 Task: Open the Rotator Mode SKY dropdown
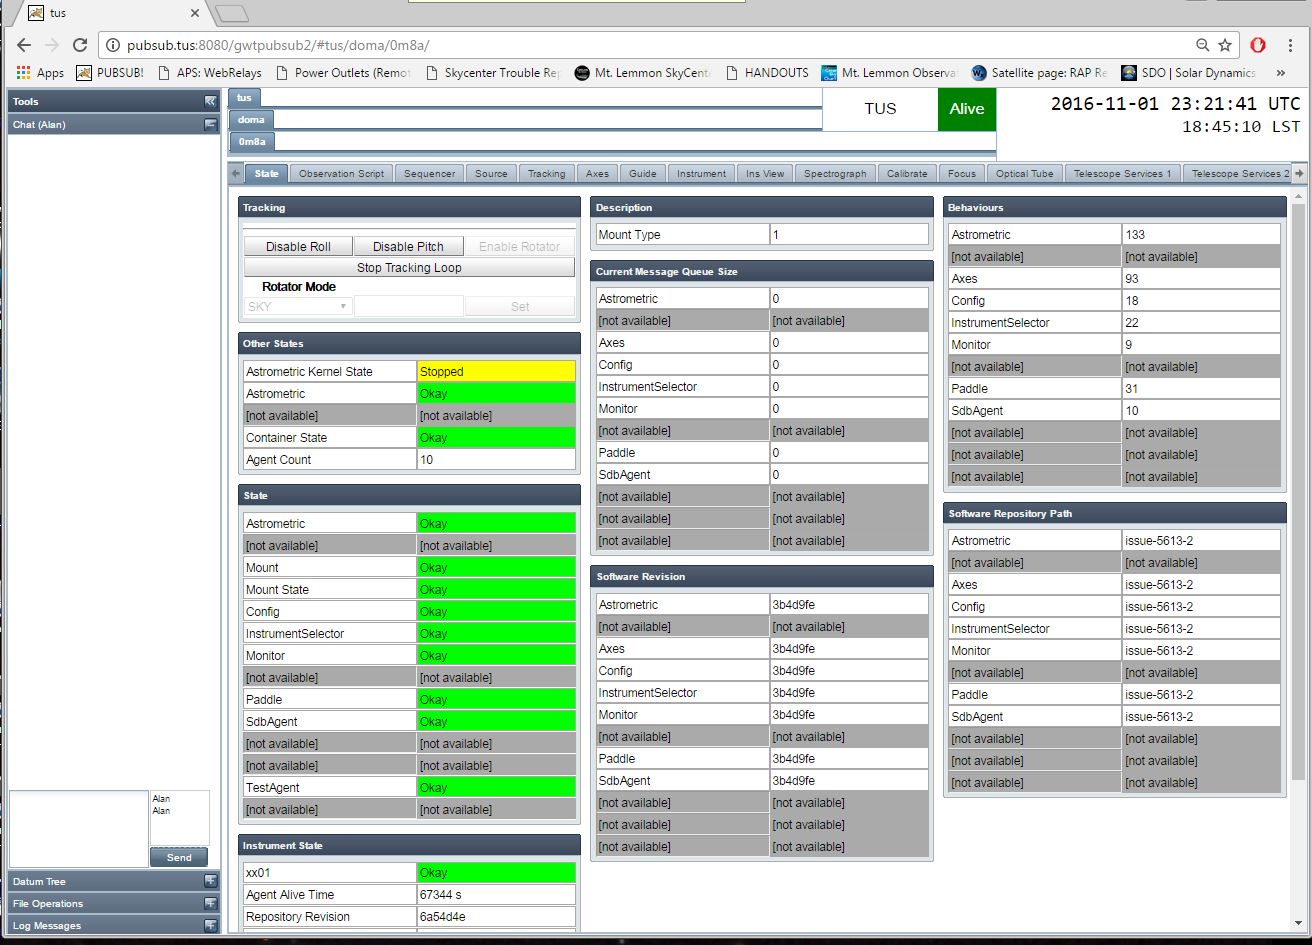pos(297,307)
